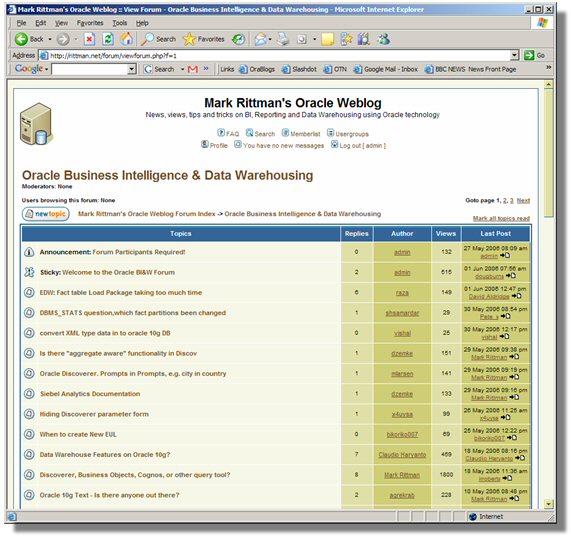Image resolution: width=571 pixels, height=537 pixels.
Task: Open Google Mail - Inbox link
Action: 386,69
